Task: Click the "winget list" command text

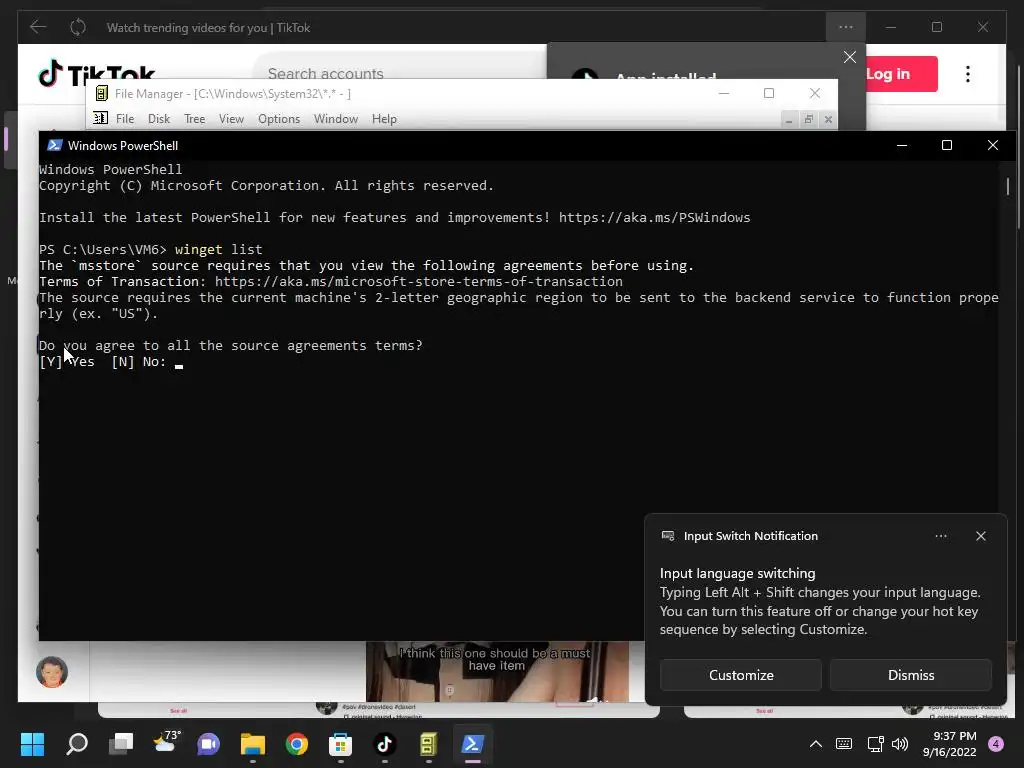Action: [219, 249]
